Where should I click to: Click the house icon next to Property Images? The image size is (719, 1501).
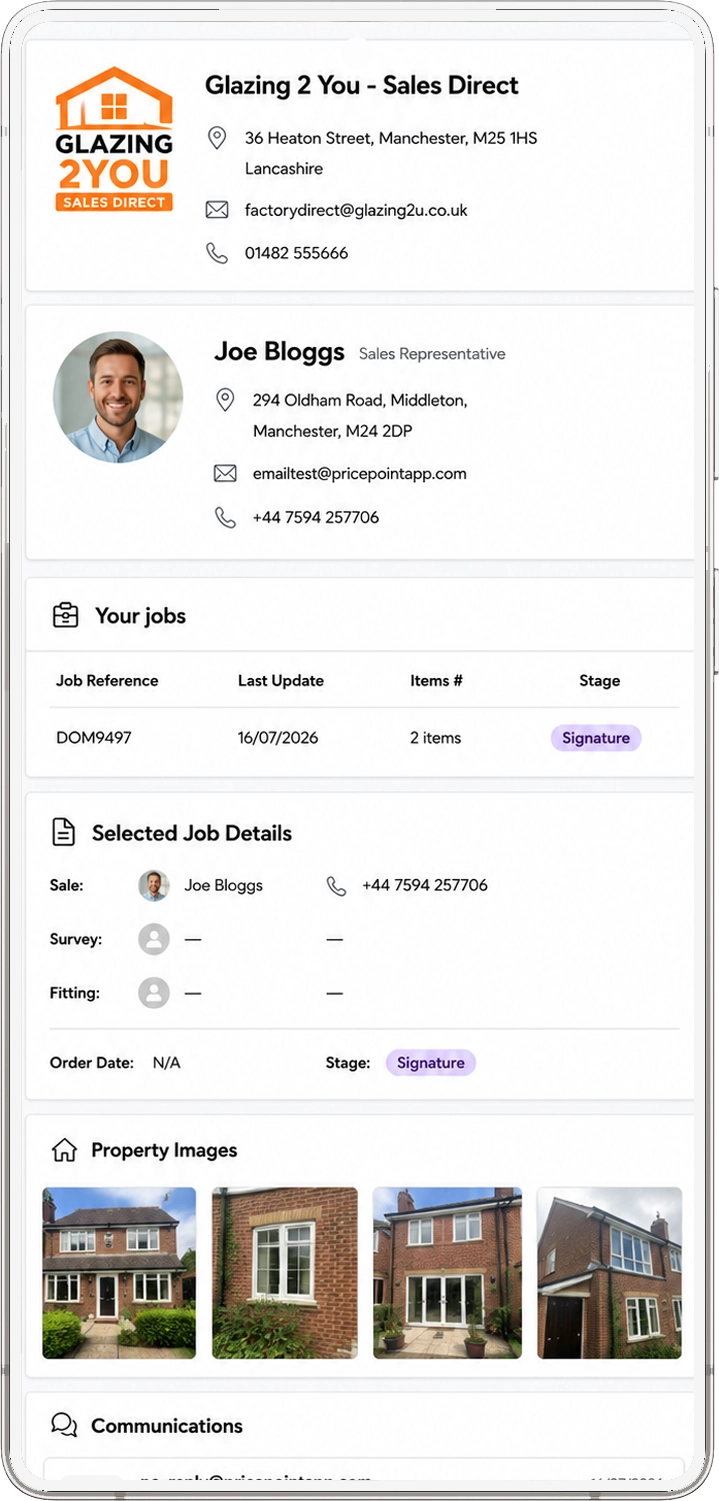[x=64, y=1150]
